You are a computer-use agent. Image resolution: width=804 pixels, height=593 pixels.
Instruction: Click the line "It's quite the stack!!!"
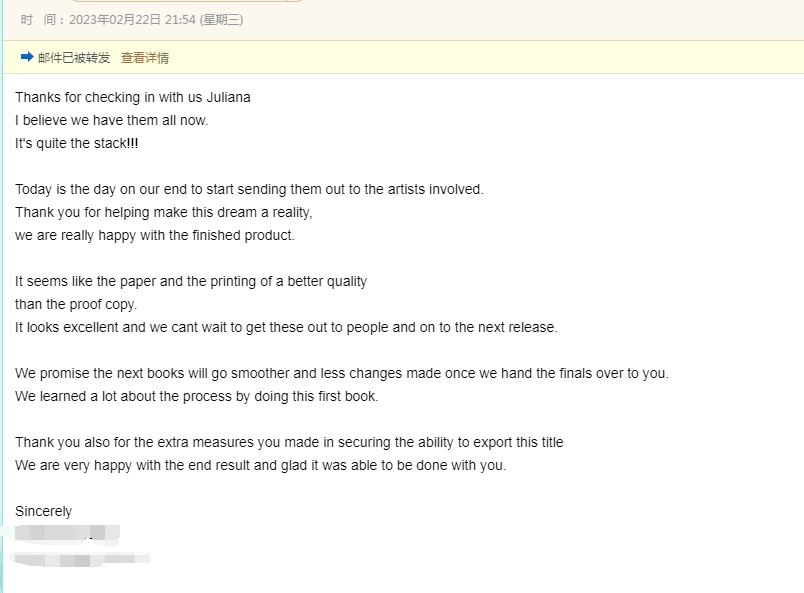click(x=76, y=144)
